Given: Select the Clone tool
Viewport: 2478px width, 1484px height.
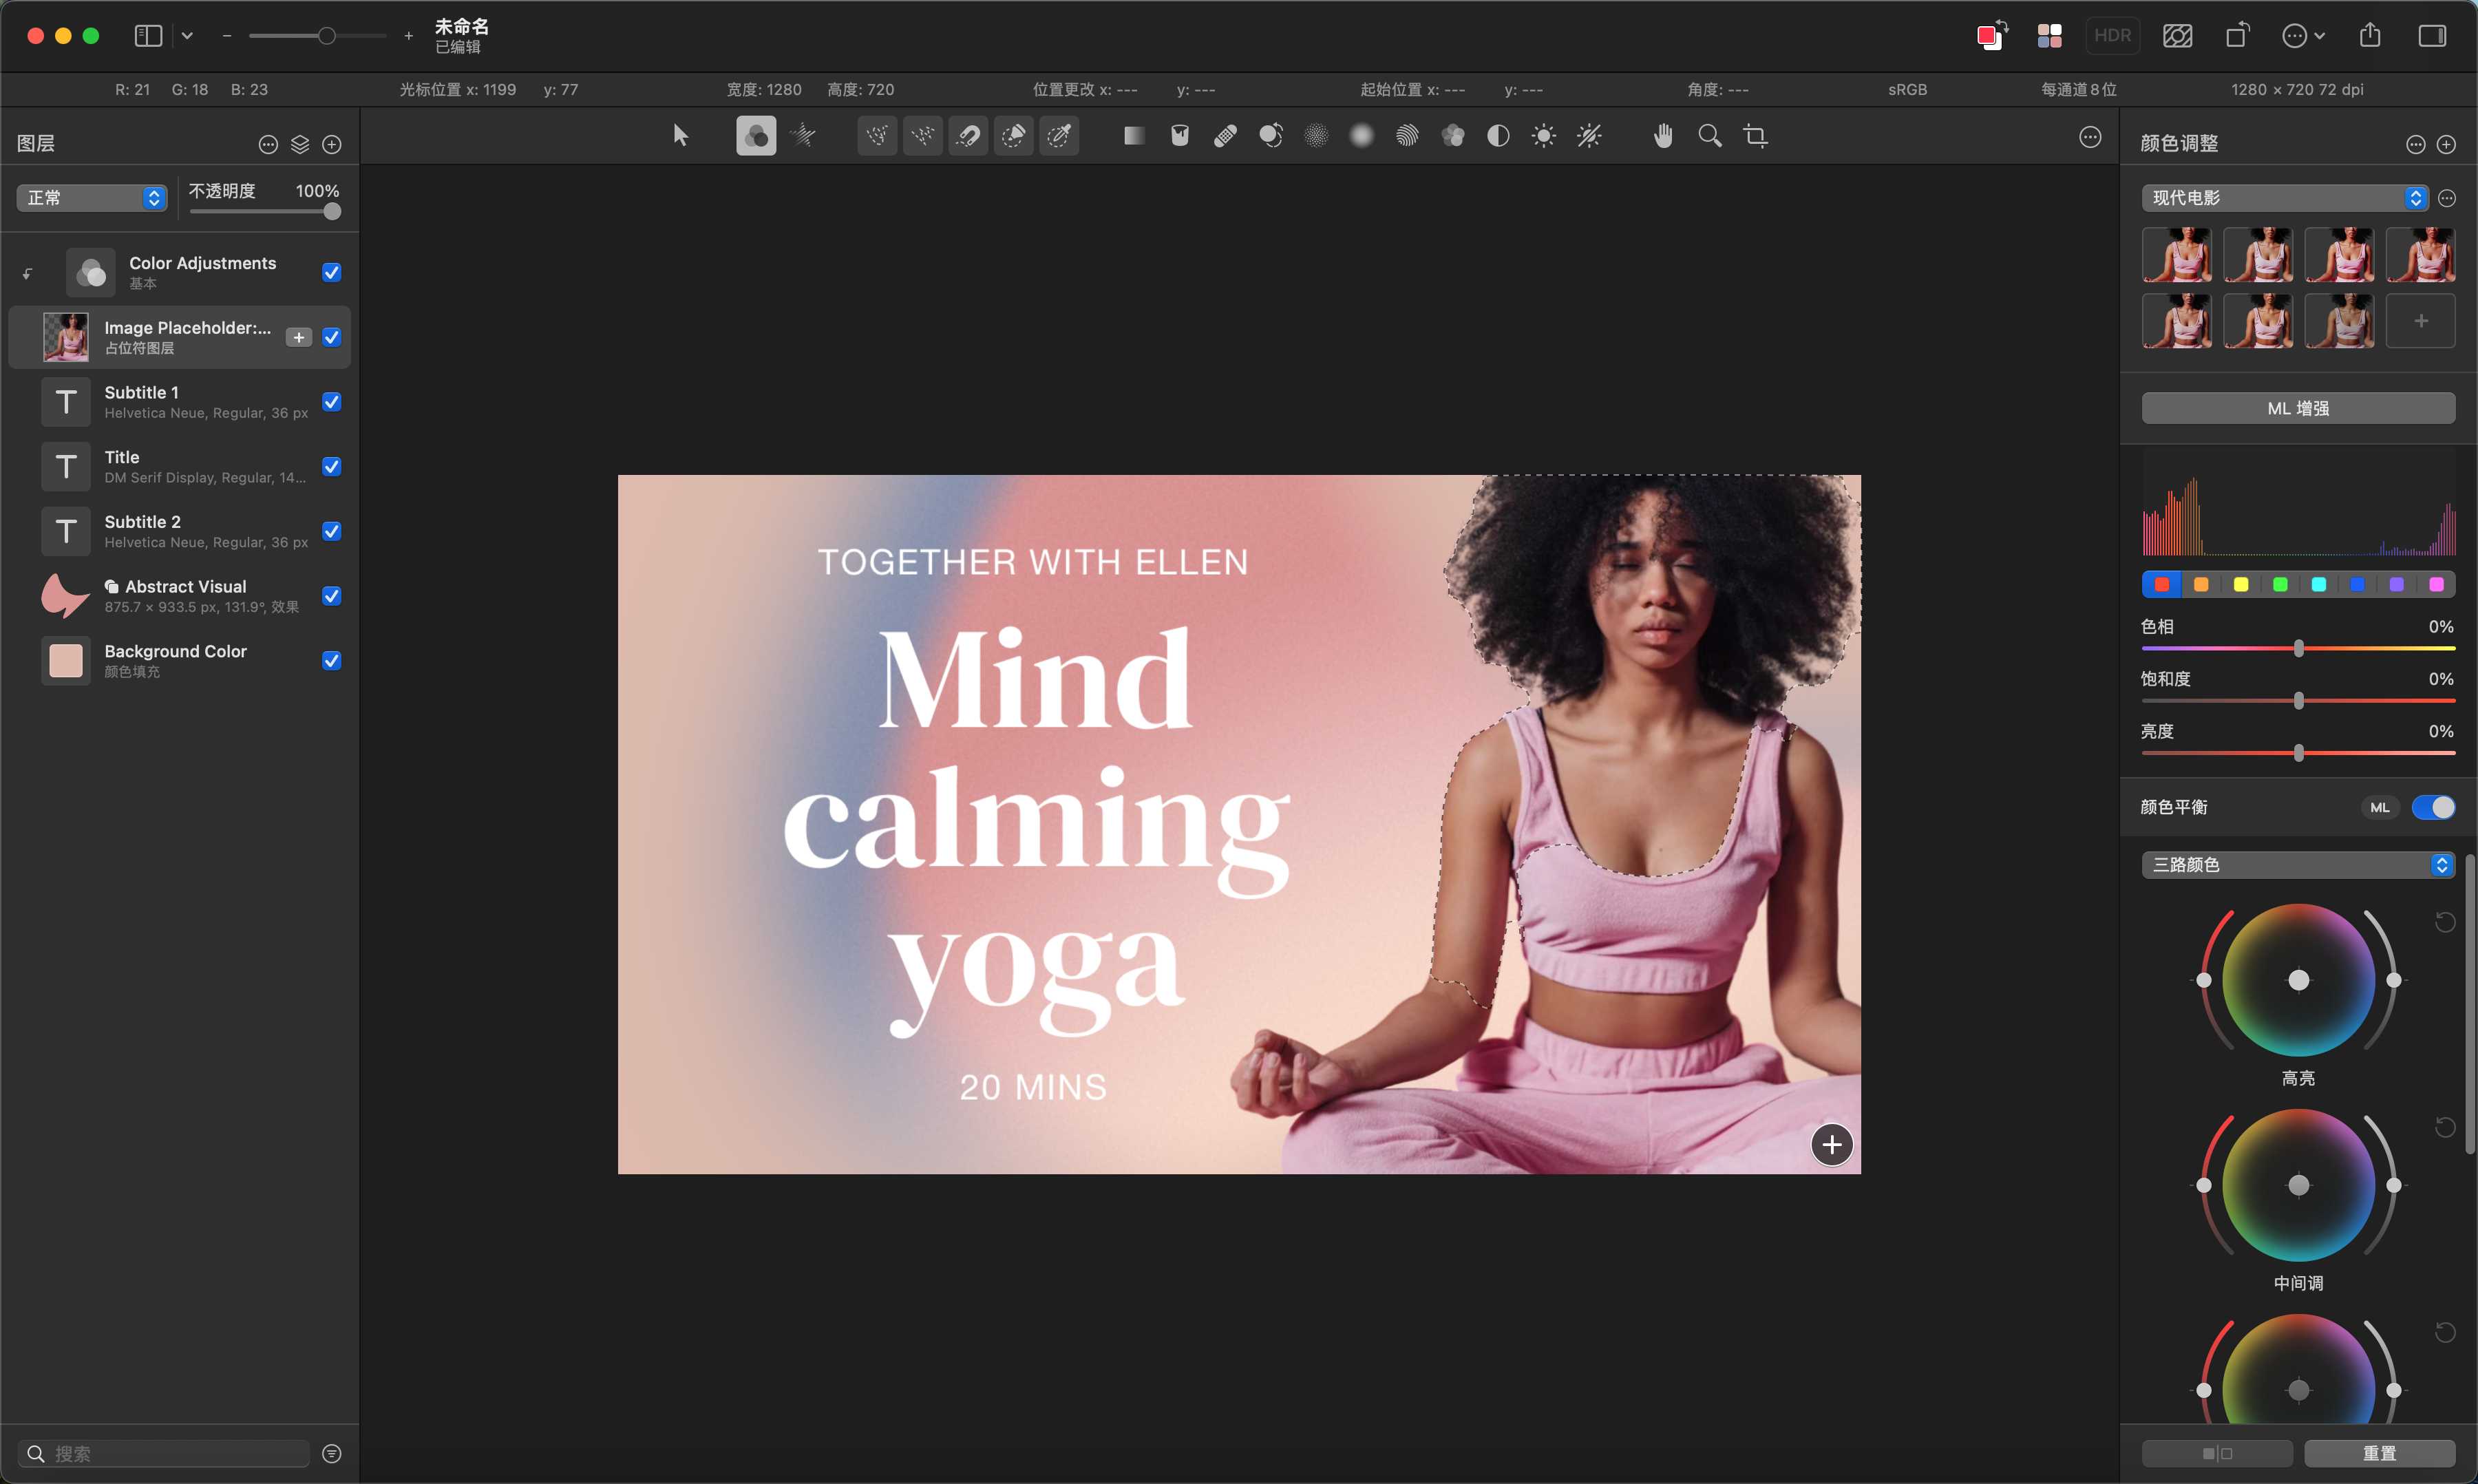Looking at the screenshot, I should click(1271, 136).
